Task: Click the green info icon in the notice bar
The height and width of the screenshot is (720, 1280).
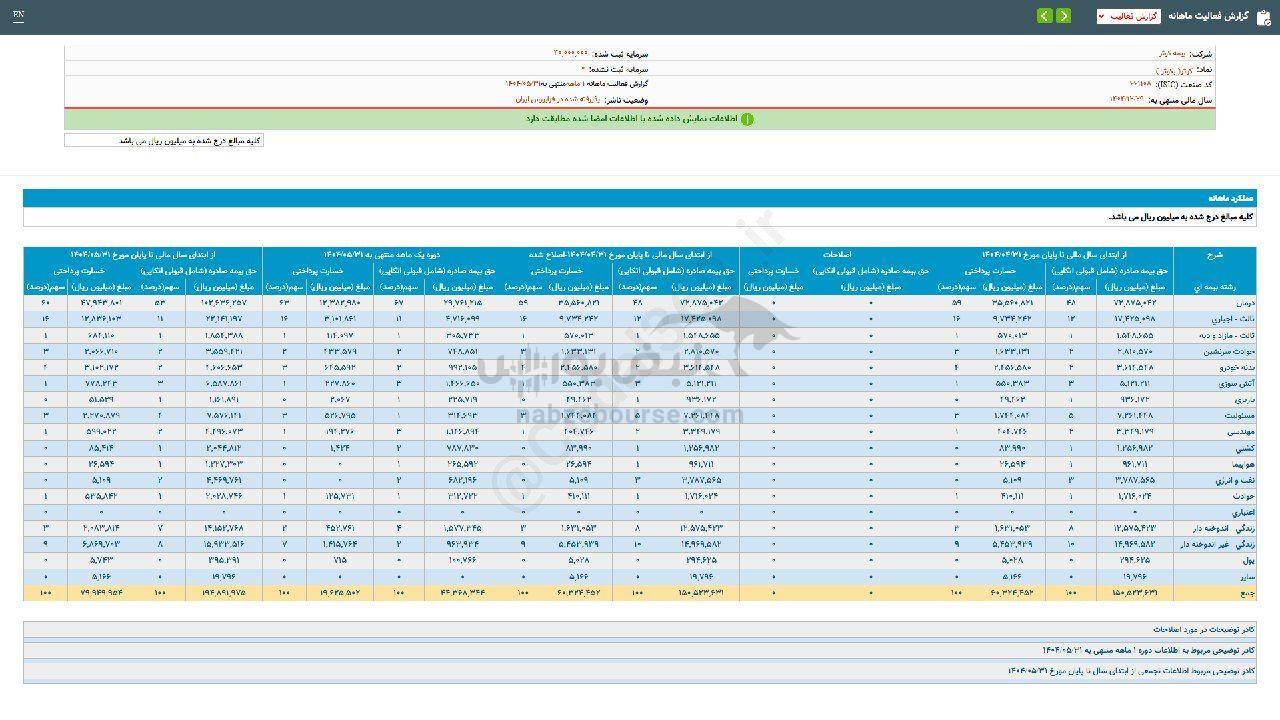Action: pos(746,119)
